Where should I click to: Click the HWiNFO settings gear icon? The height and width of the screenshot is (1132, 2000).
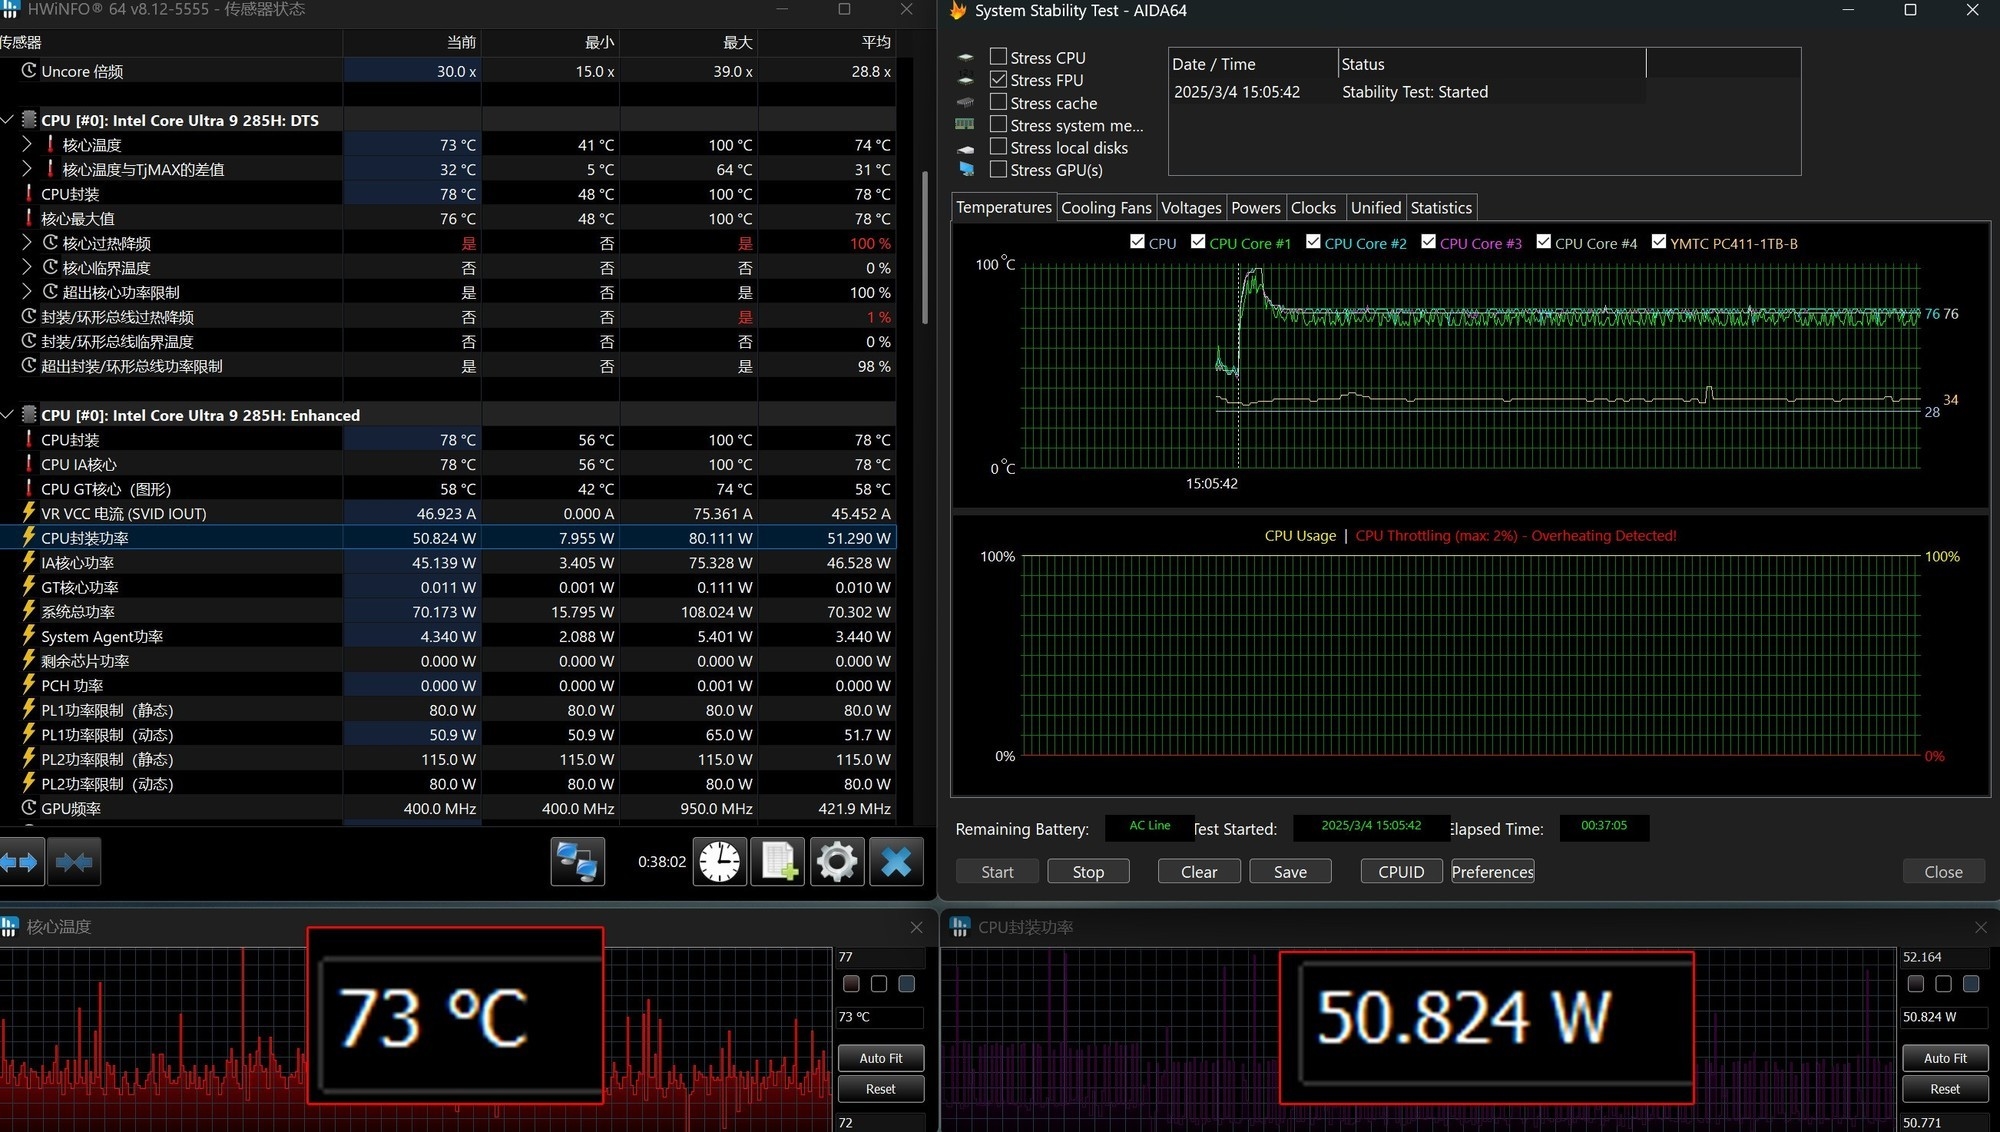point(836,861)
